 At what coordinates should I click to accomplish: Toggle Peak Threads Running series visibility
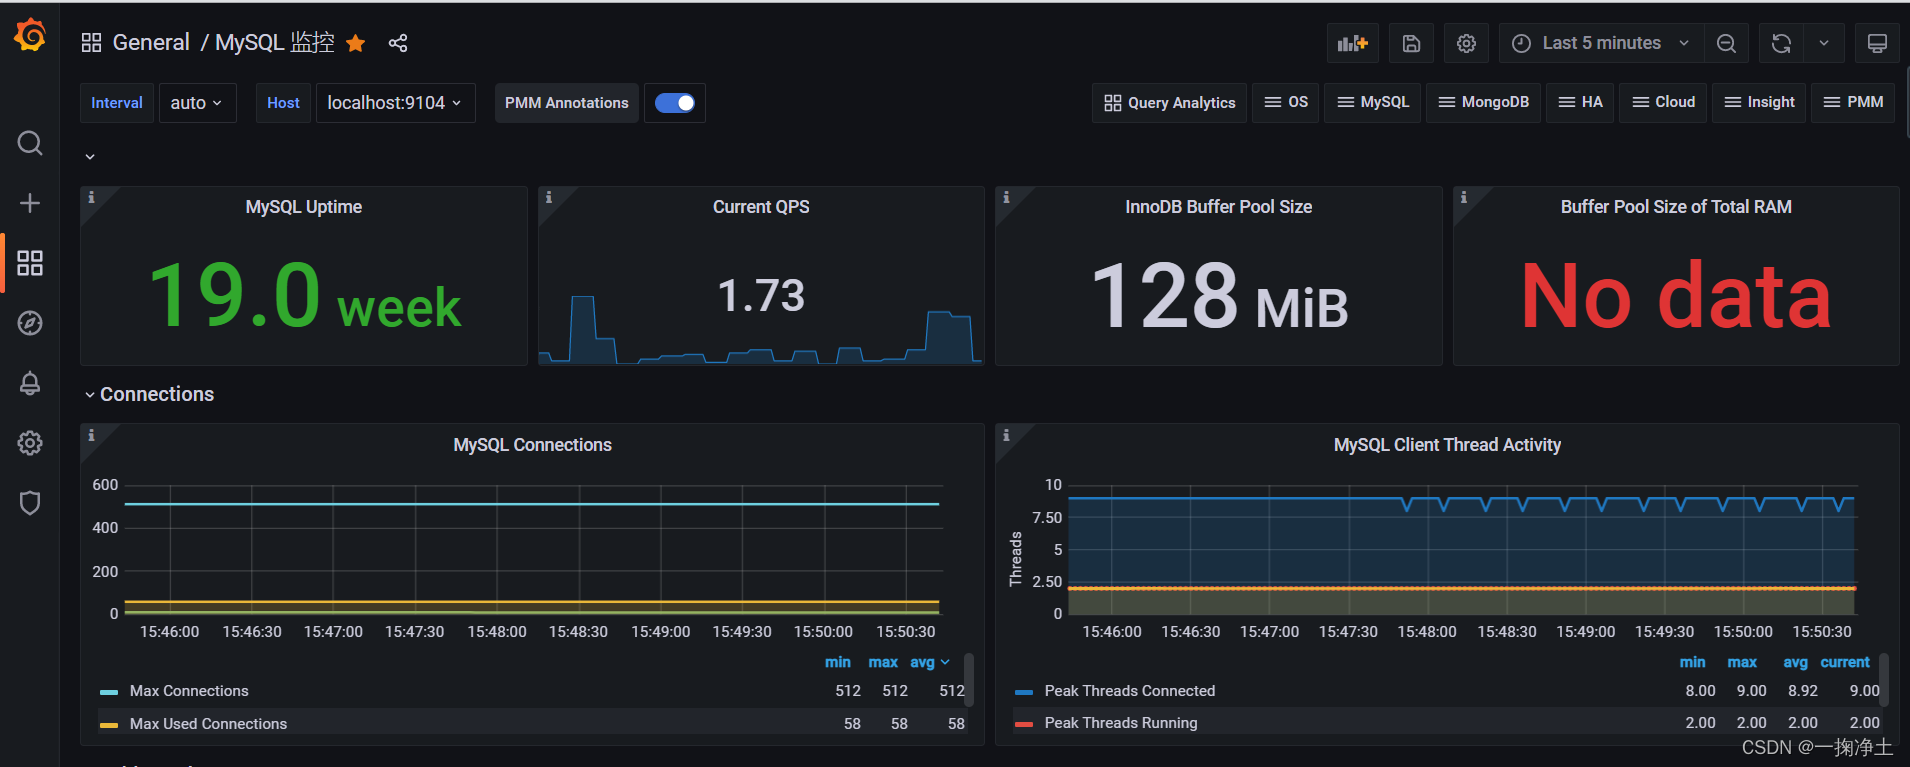(1120, 723)
